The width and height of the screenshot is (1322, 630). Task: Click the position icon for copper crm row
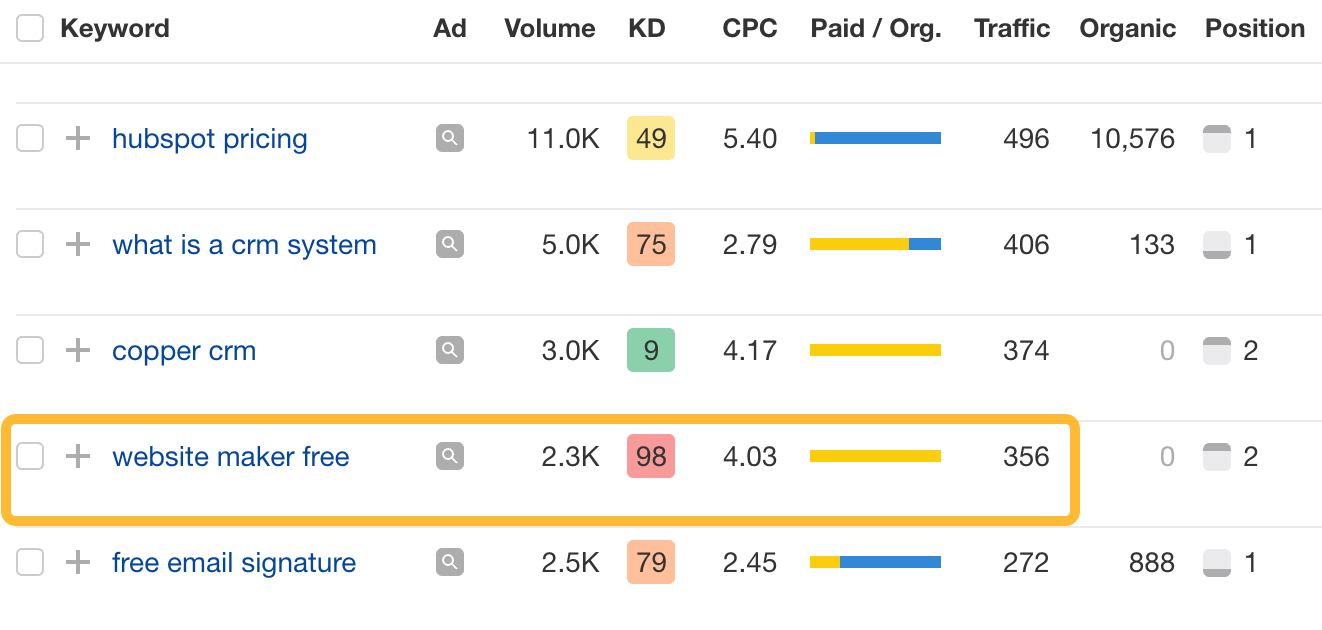point(1216,350)
